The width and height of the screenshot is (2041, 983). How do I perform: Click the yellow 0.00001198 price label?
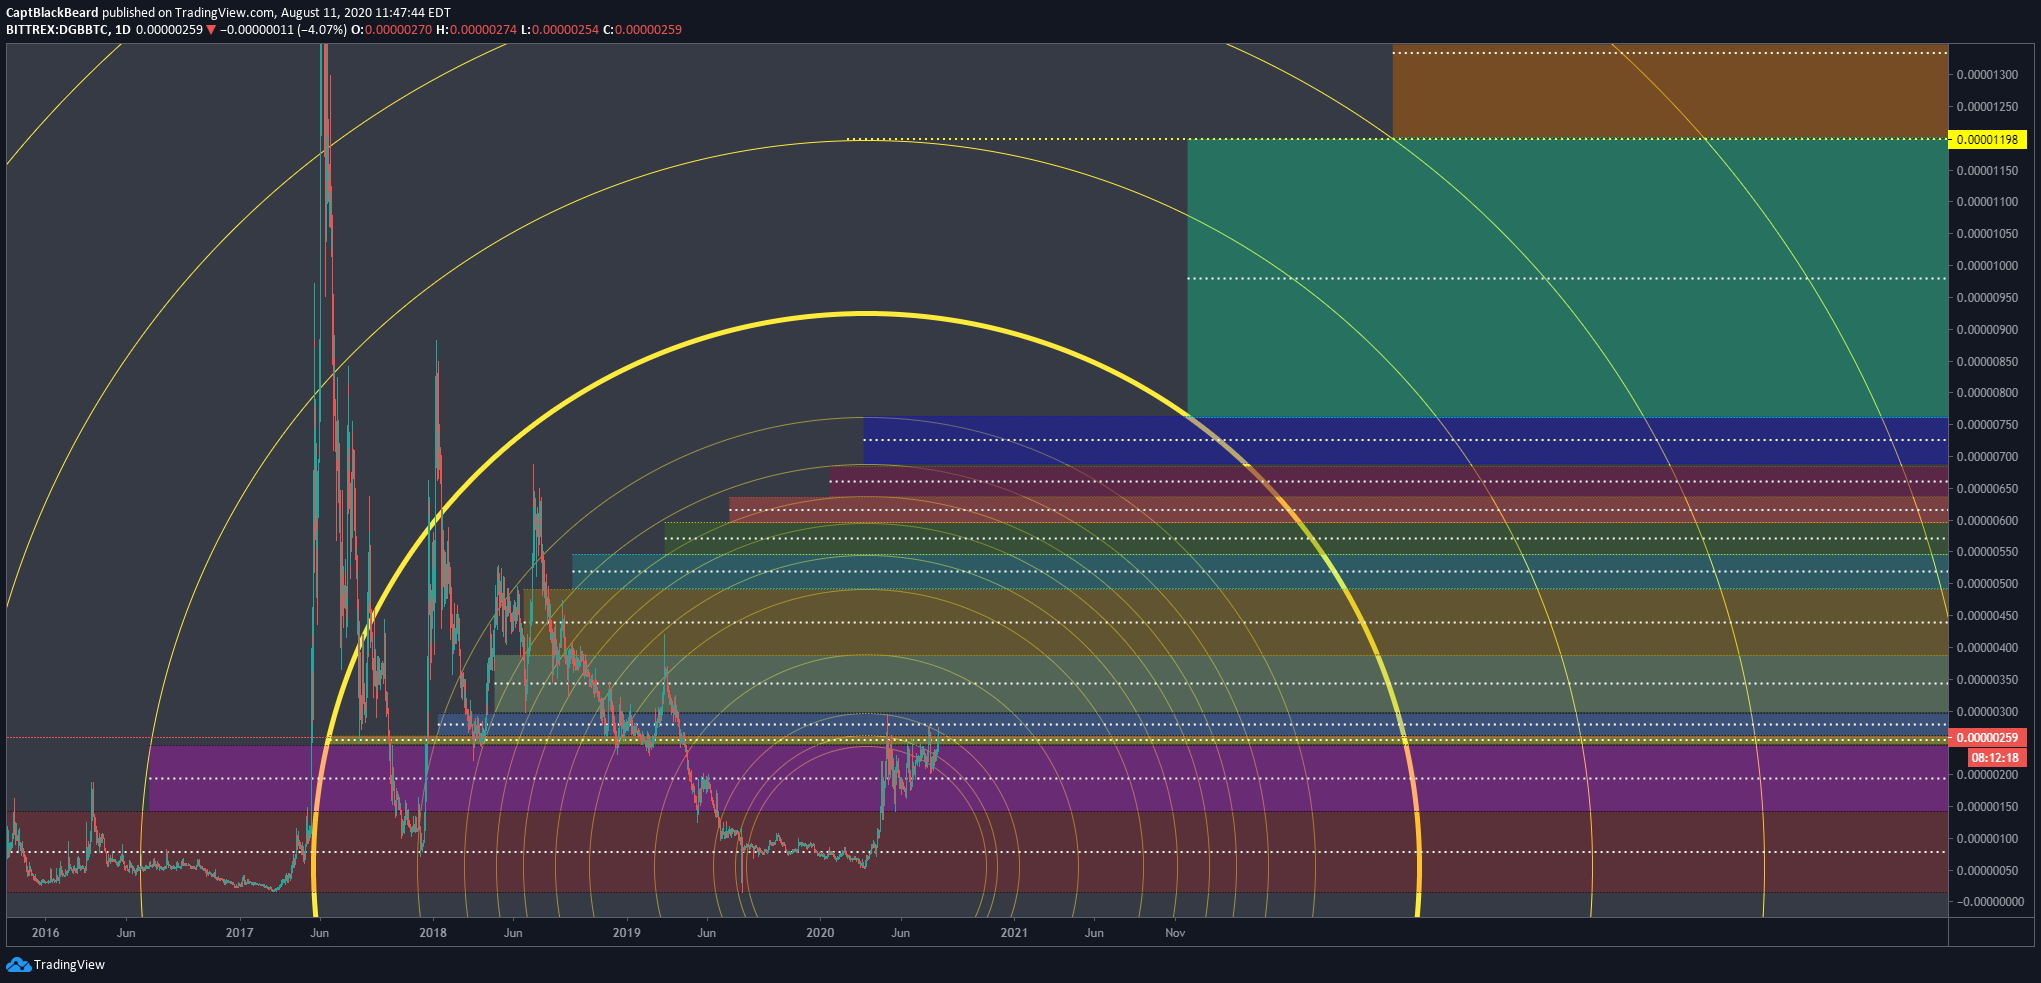tap(1987, 140)
